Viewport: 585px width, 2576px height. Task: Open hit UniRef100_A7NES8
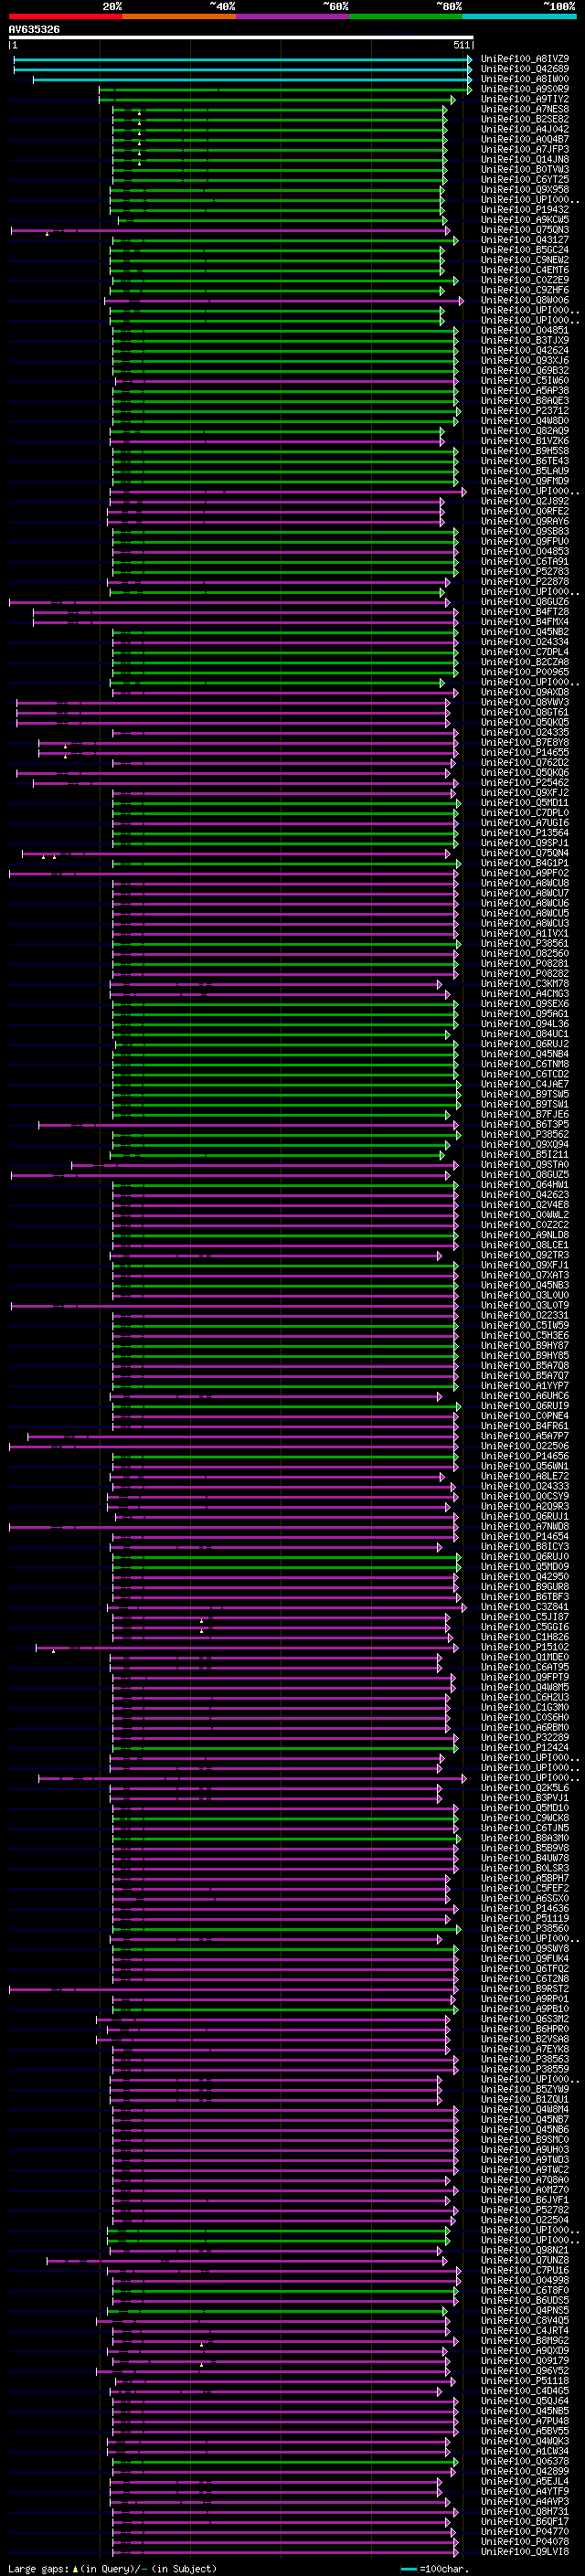click(524, 109)
